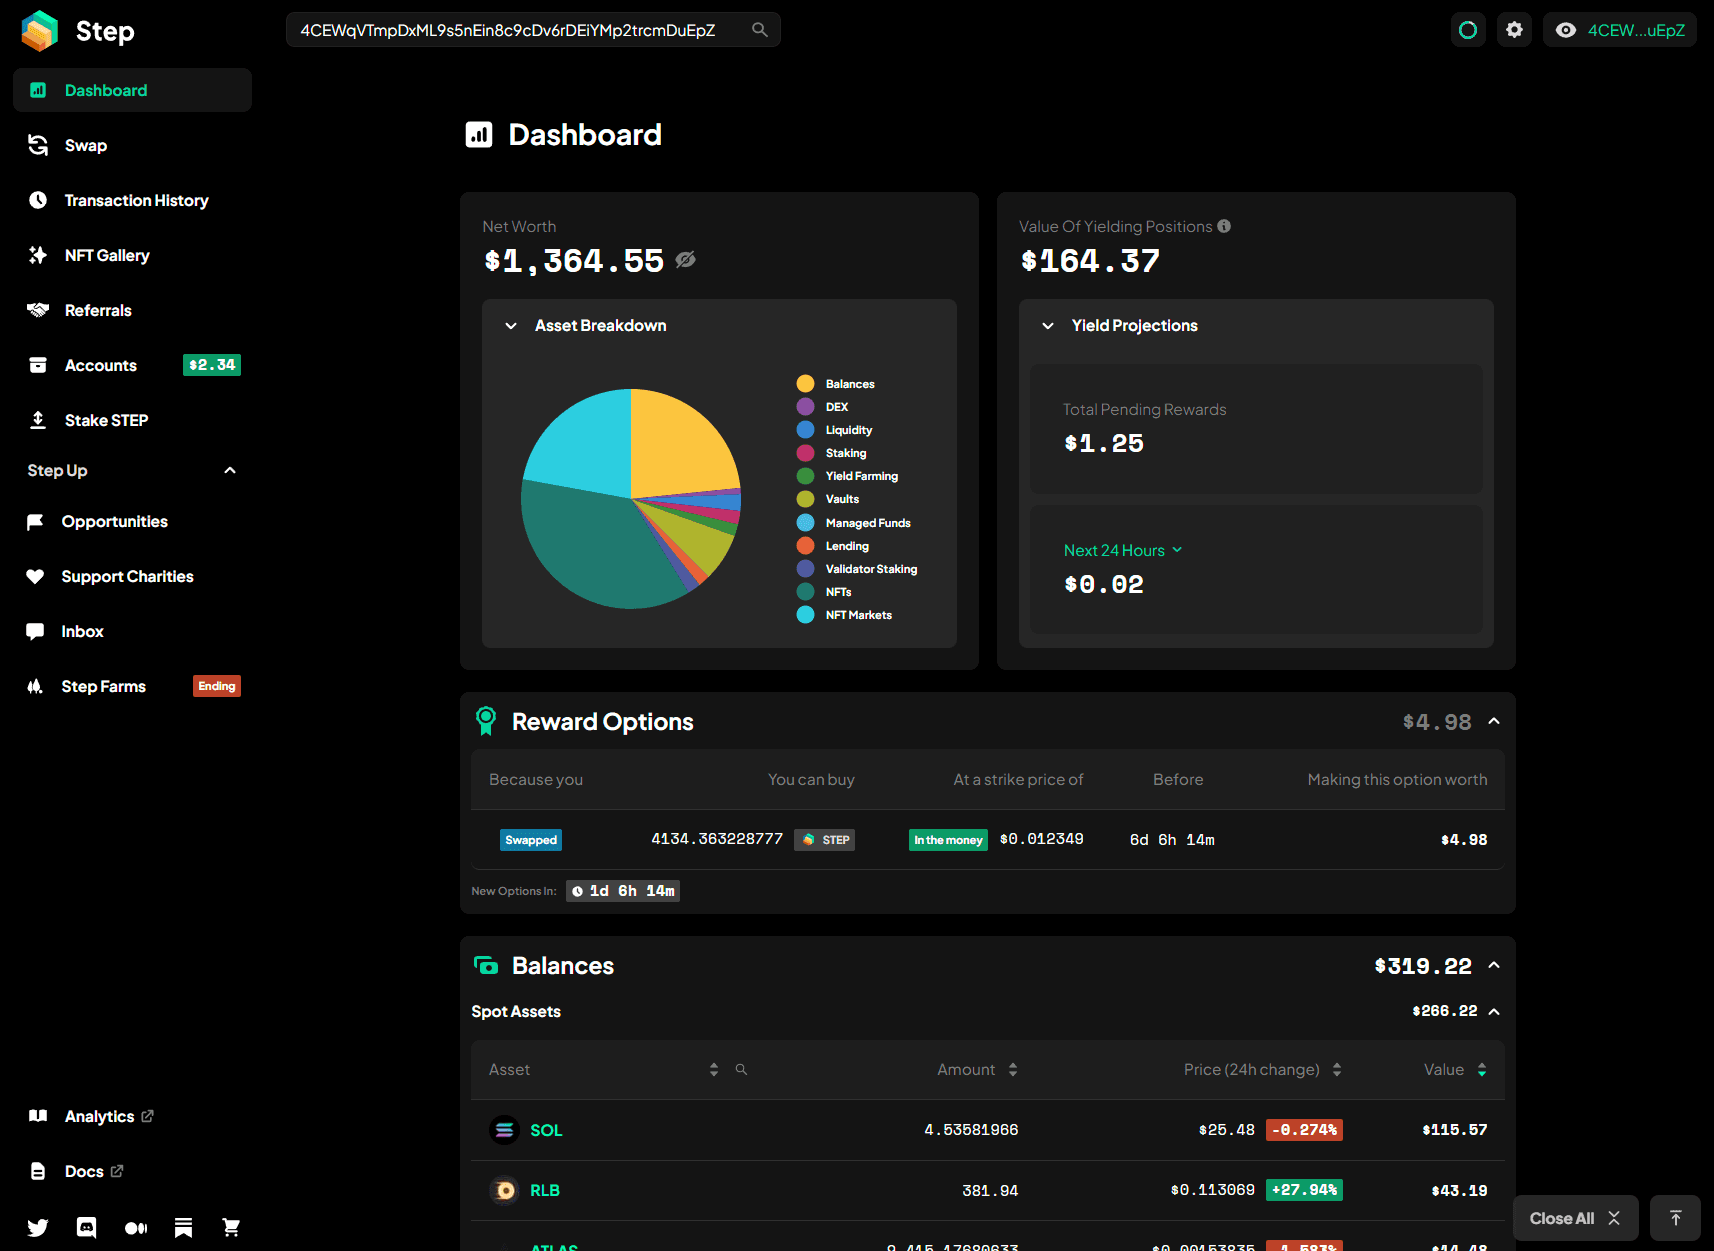Click the RLB token icon
Image resolution: width=1714 pixels, height=1251 pixels.
(x=504, y=1190)
